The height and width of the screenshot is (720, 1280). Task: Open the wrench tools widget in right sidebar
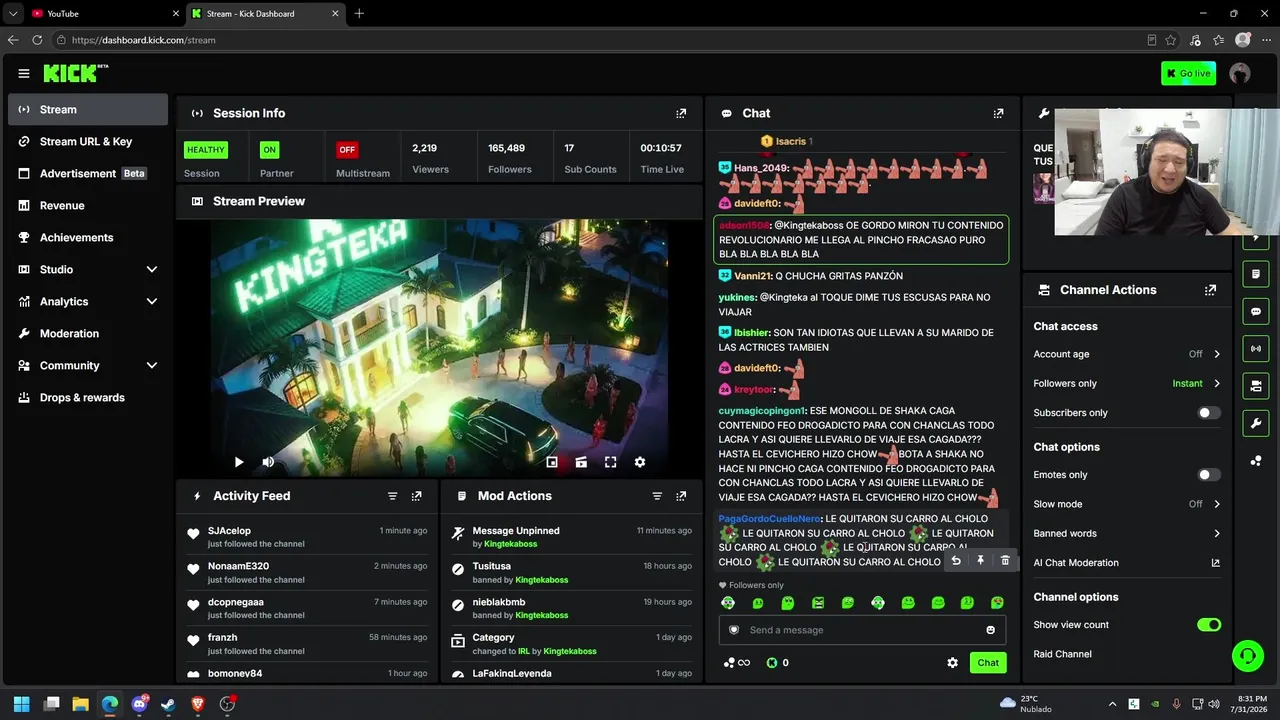pos(1256,423)
